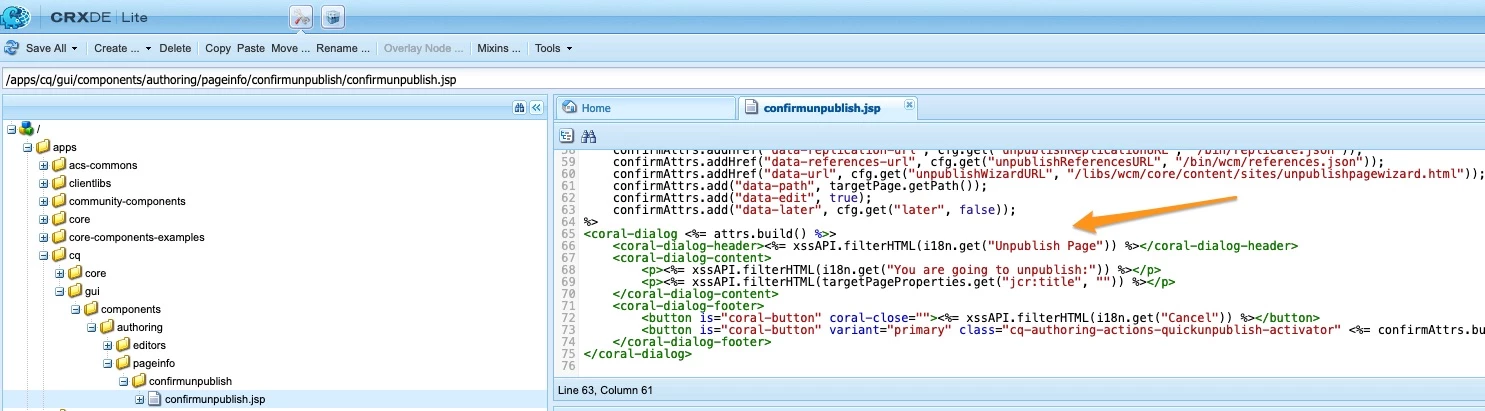Screen dimensions: 1485x411
Task: Click the acs-commons folder icon
Action: point(59,165)
